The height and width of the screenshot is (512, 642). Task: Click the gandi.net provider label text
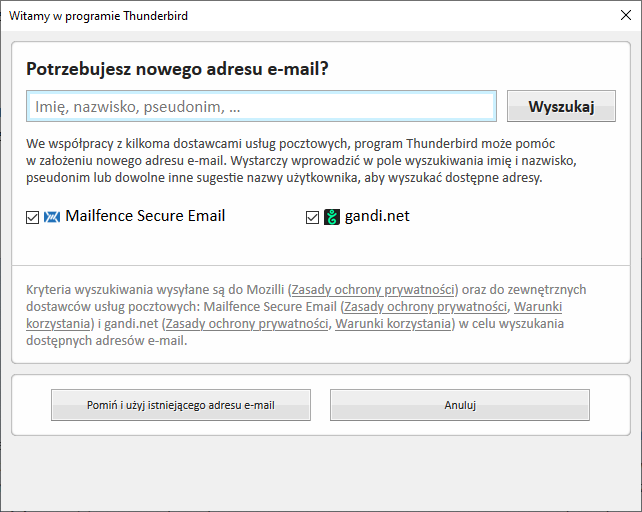click(377, 216)
